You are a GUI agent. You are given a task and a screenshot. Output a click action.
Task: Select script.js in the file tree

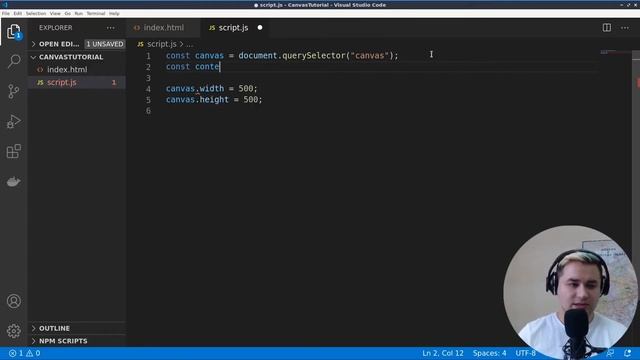77,82
